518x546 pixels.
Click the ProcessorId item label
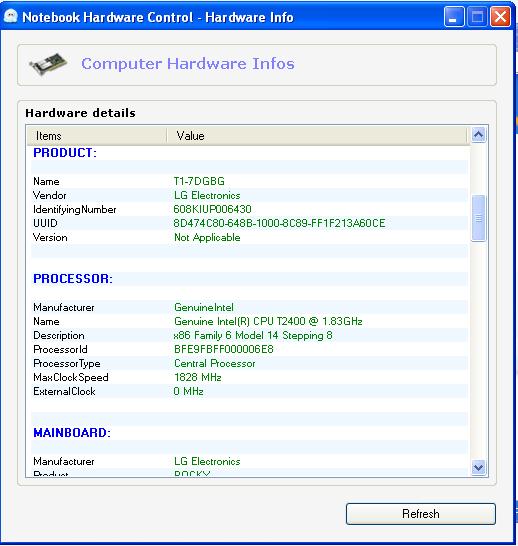point(60,349)
